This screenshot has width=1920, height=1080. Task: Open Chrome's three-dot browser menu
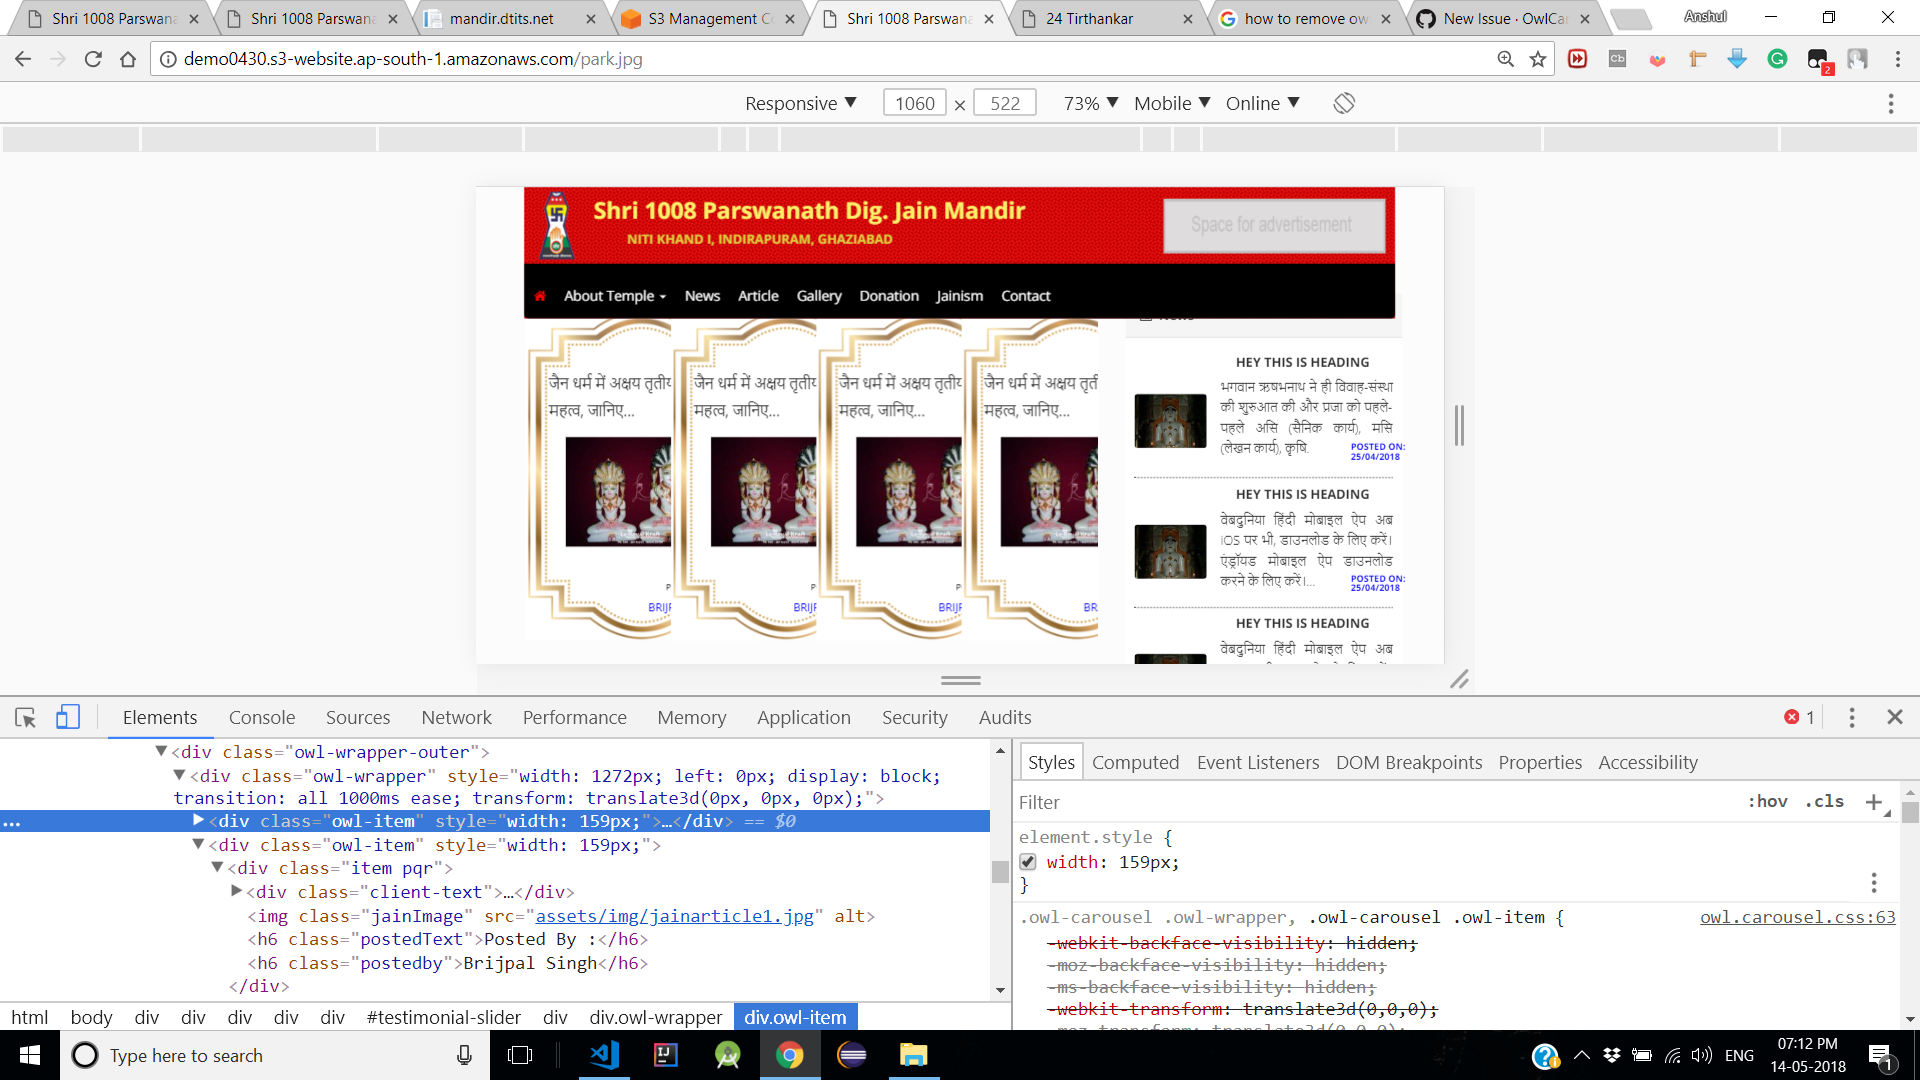click(x=1898, y=59)
